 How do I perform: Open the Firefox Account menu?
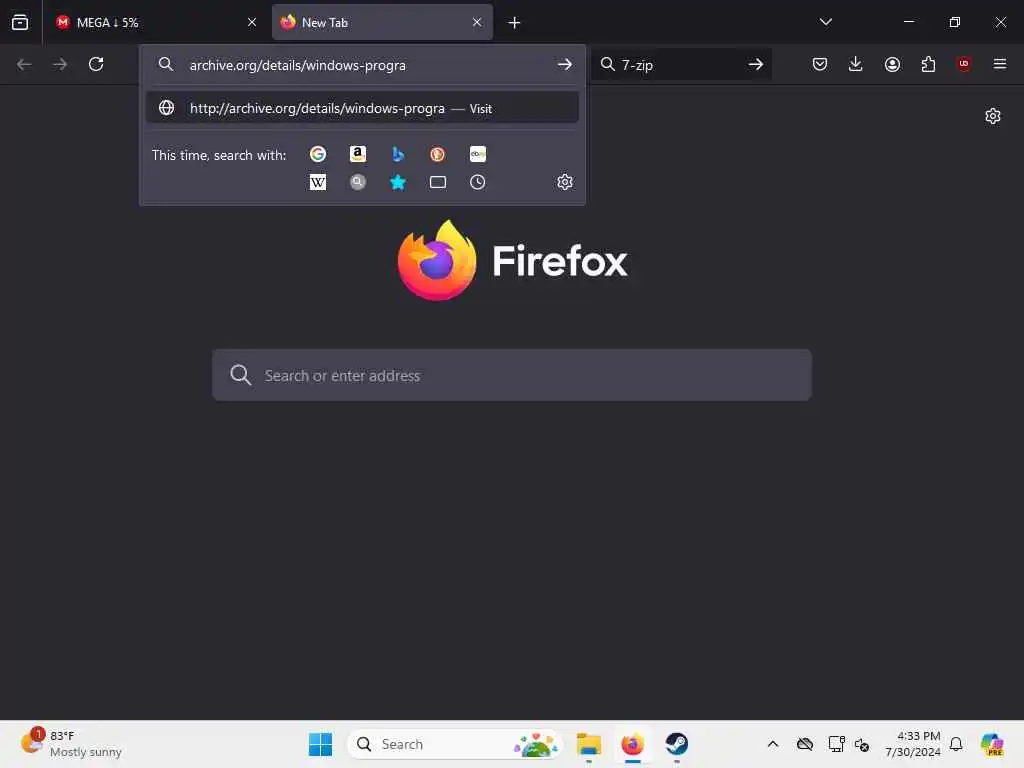tap(892, 64)
